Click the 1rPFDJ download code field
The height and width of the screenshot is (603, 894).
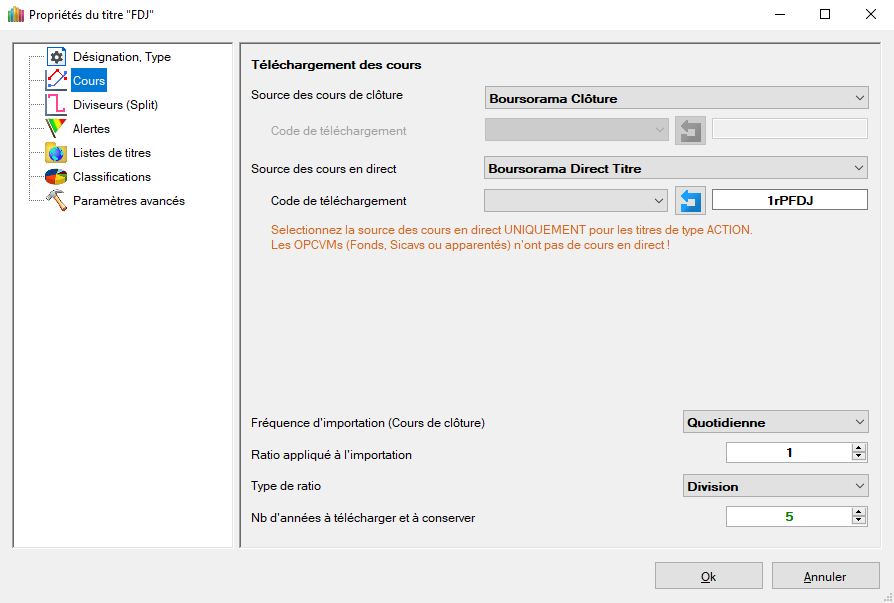pos(789,201)
